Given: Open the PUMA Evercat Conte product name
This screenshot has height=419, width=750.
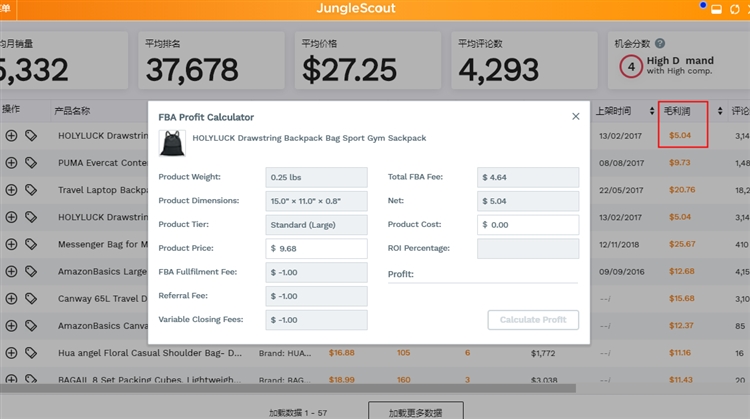Looking at the screenshot, I should (103, 163).
